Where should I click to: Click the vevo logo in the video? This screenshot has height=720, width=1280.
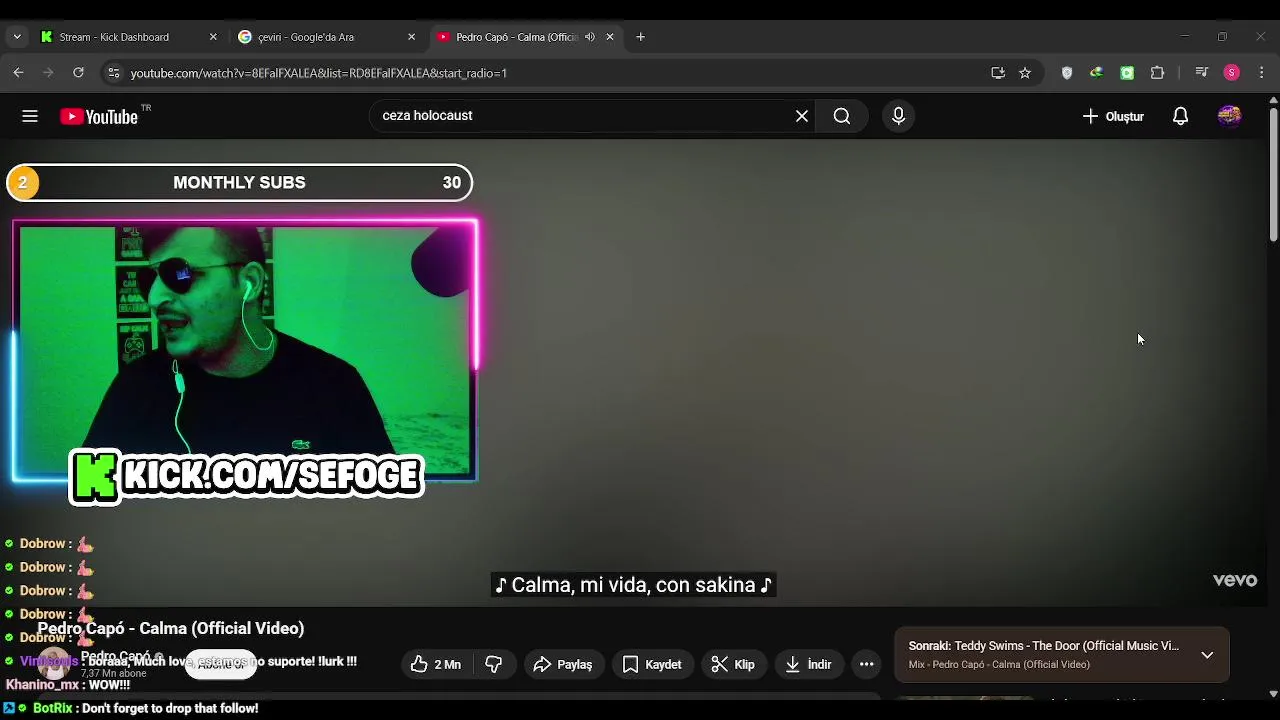(1235, 580)
